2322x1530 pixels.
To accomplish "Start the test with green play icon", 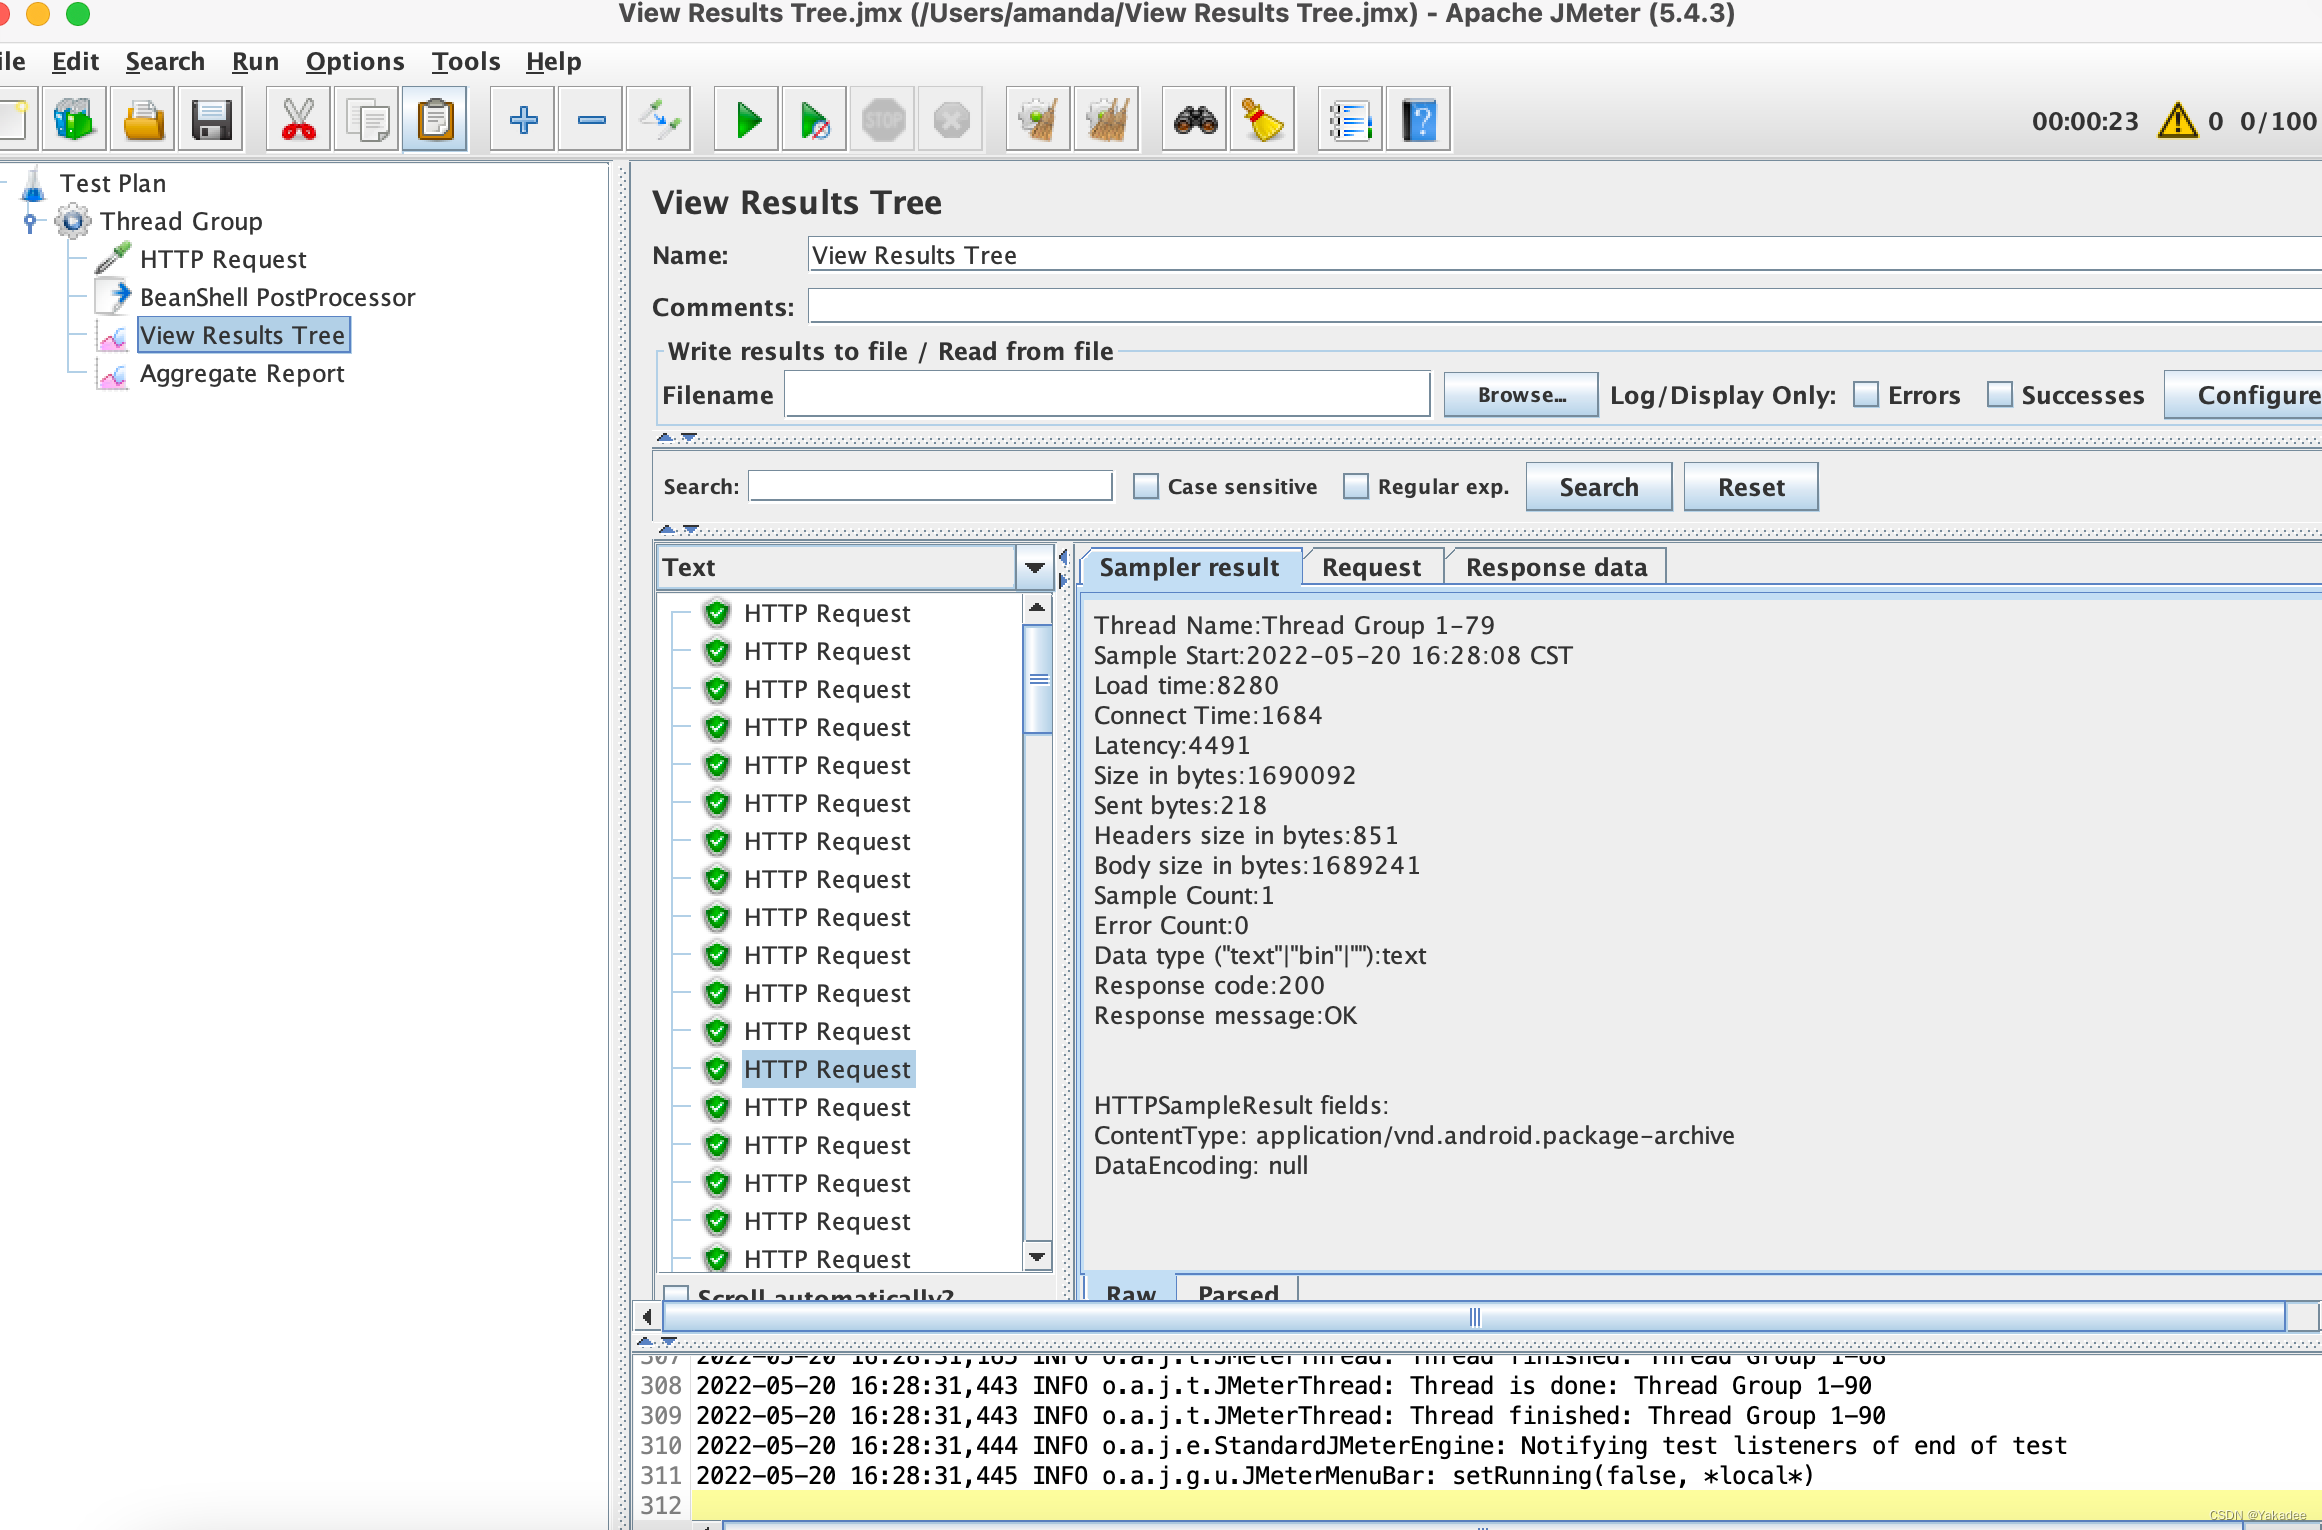I will coord(747,120).
